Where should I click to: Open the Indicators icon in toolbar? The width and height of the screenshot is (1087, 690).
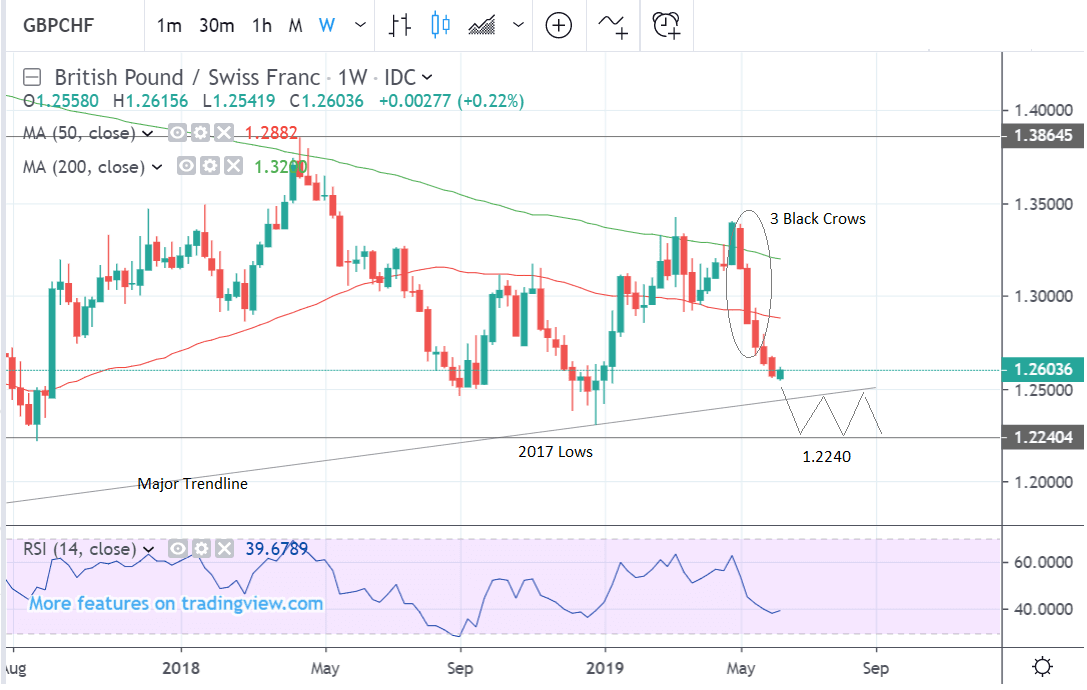(x=613, y=25)
